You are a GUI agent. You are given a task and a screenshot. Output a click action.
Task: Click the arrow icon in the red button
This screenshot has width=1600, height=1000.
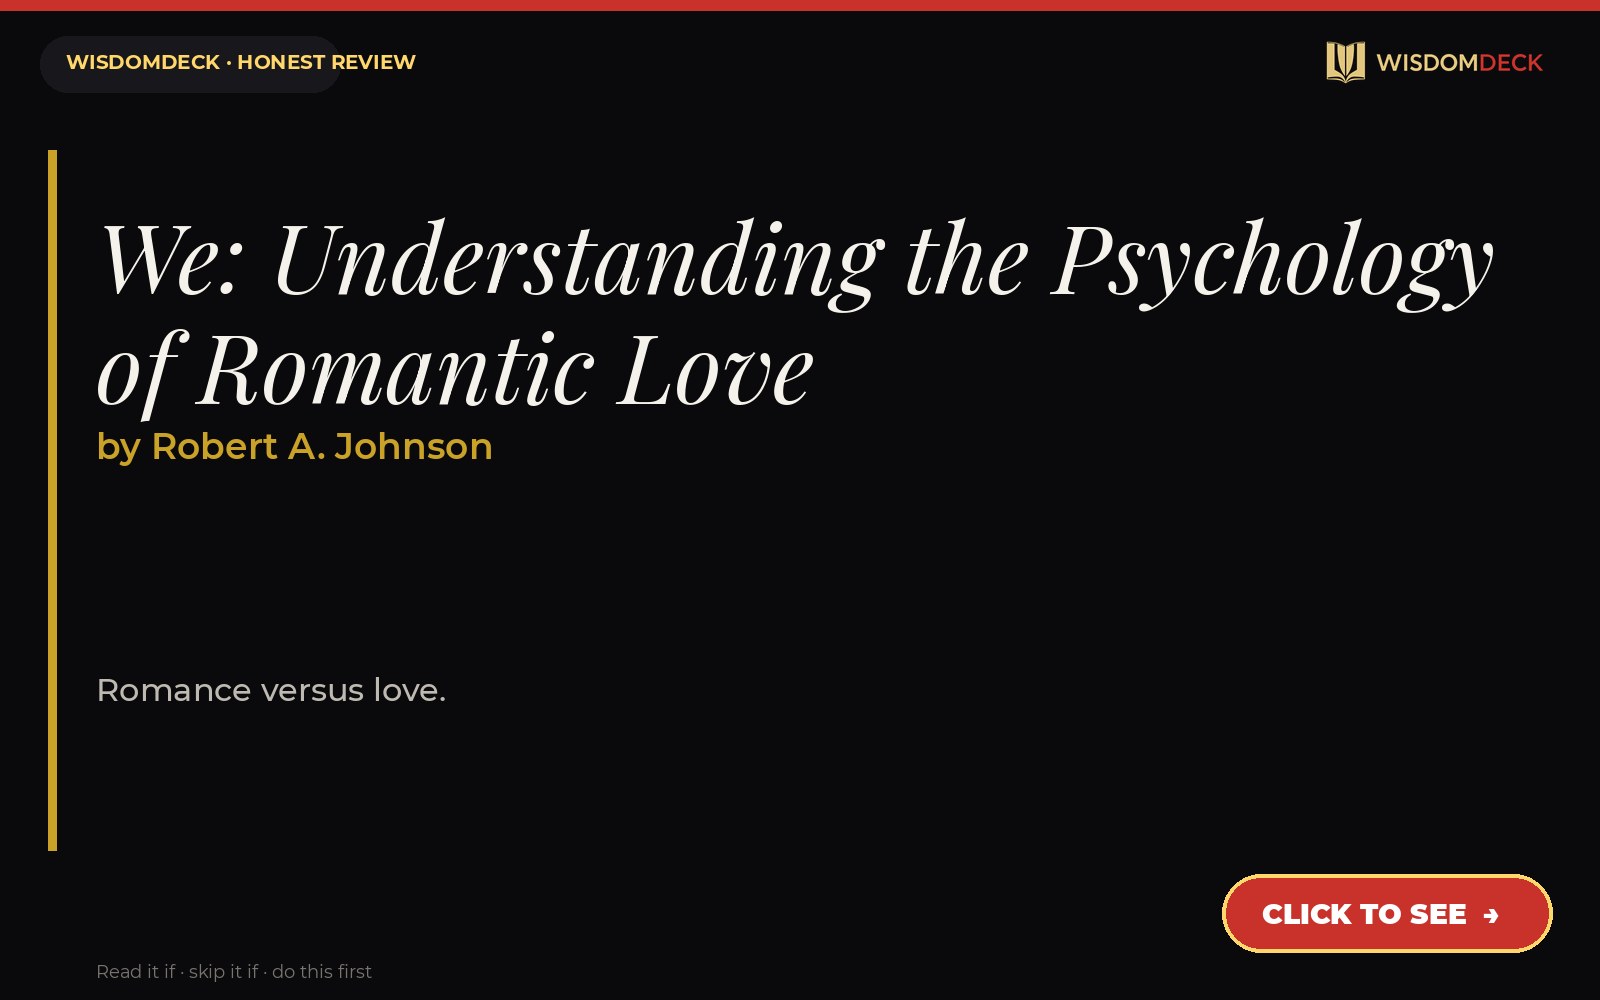[x=1491, y=915]
